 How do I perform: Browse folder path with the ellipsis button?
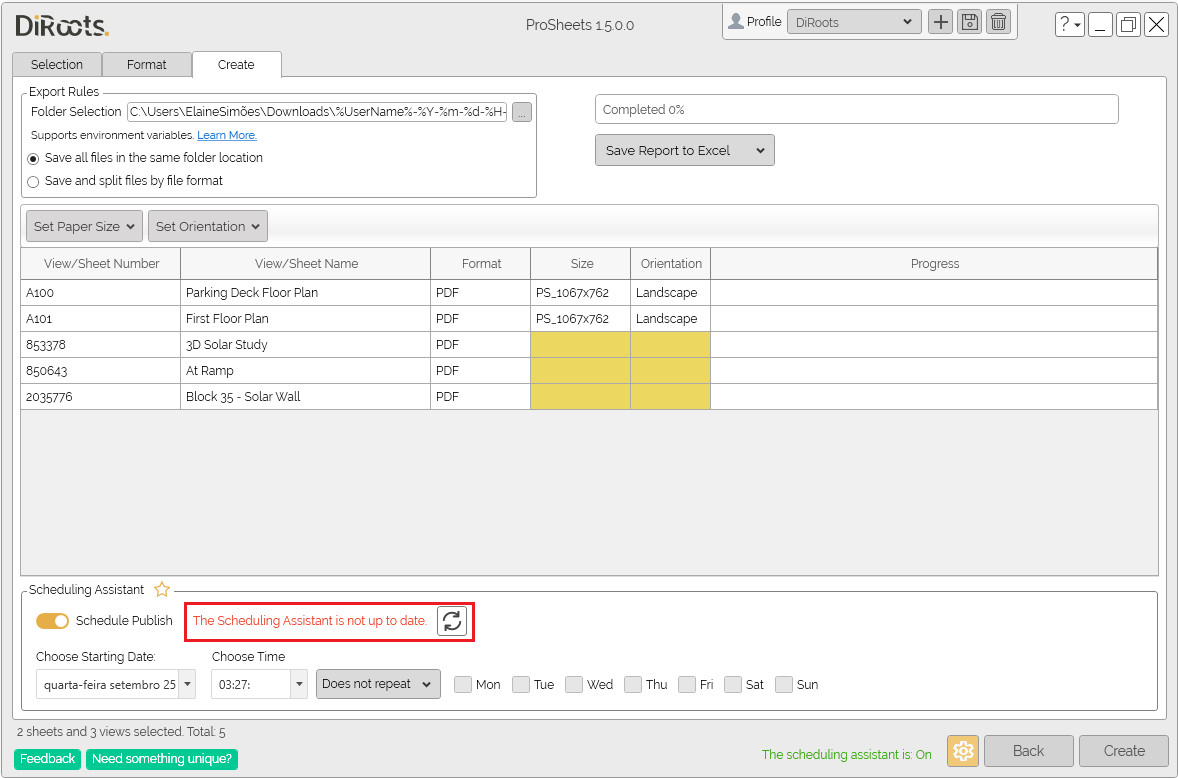(x=521, y=112)
